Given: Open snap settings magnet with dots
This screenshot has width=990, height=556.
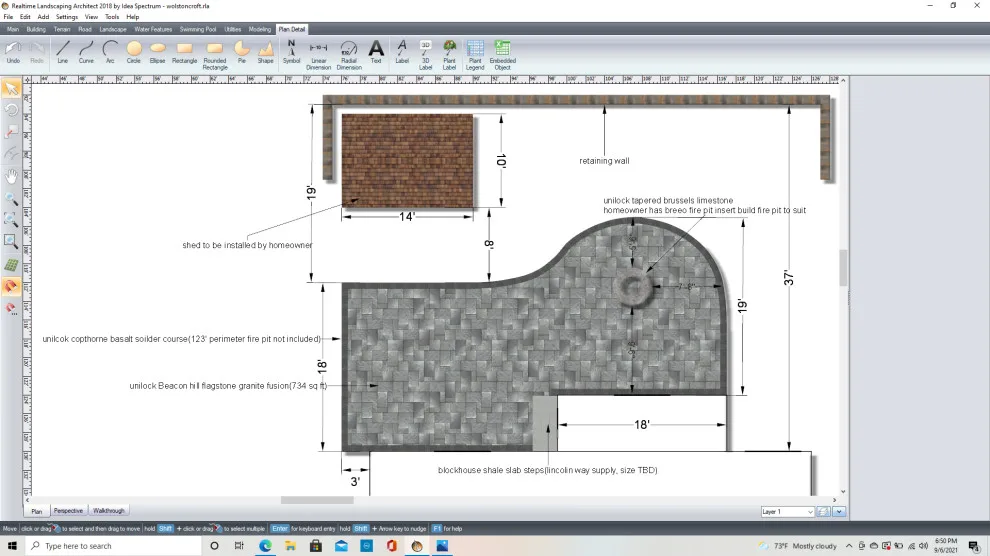Looking at the screenshot, I should coord(11,309).
